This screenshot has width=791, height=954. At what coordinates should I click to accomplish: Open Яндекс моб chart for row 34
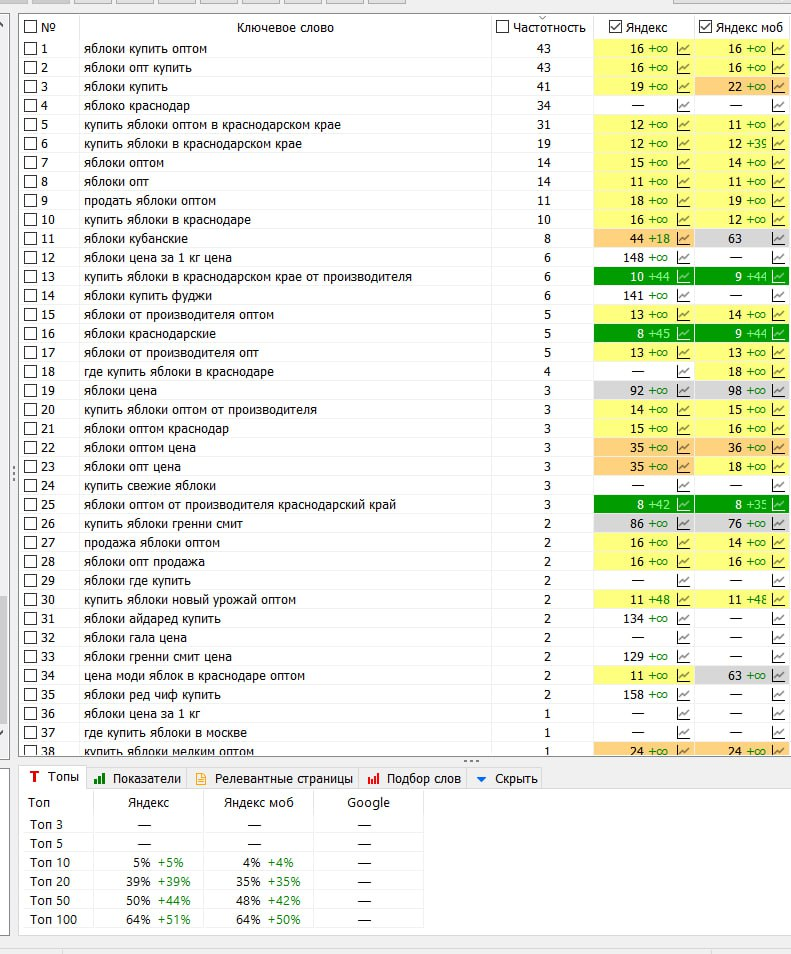tap(778, 676)
